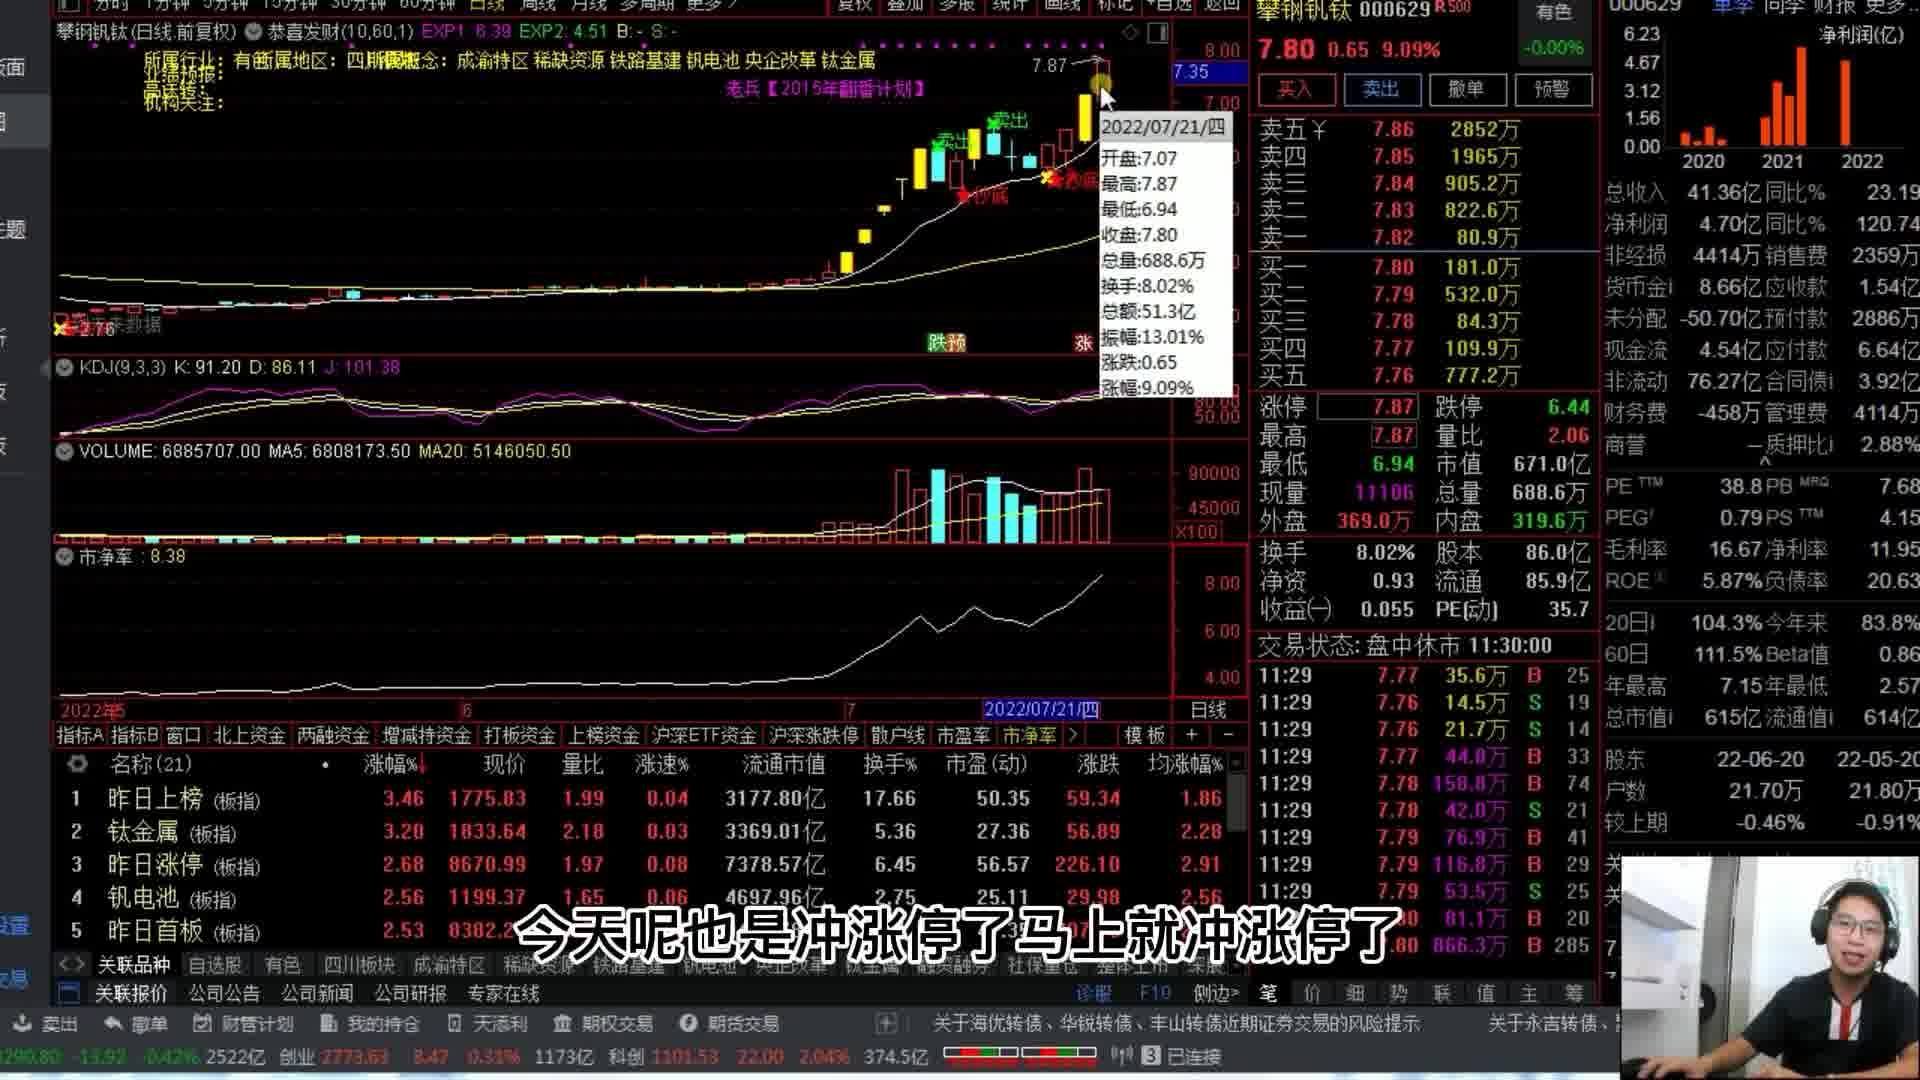Click the angle-brackets icon beside 关联品种

[71, 964]
